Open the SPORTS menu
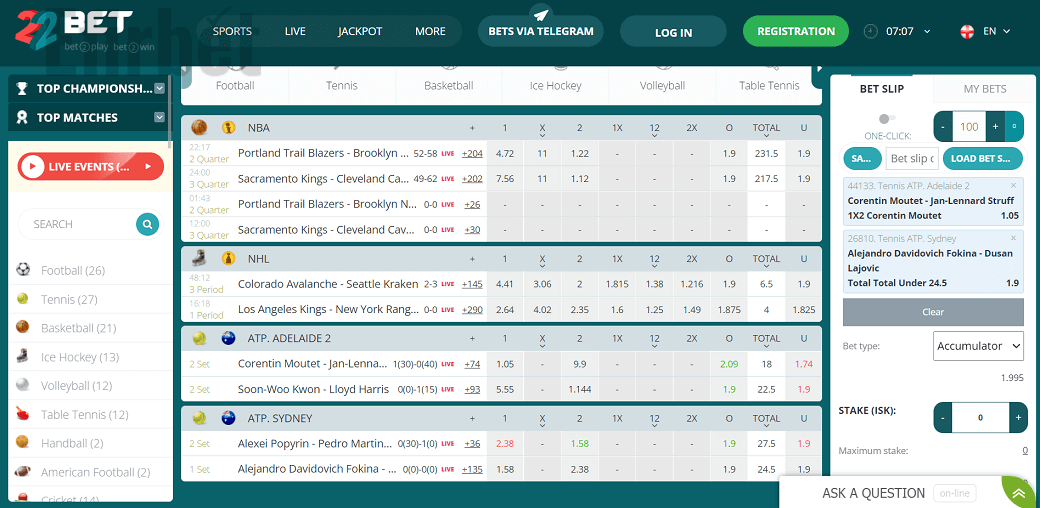The width and height of the screenshot is (1040, 508). [x=232, y=31]
